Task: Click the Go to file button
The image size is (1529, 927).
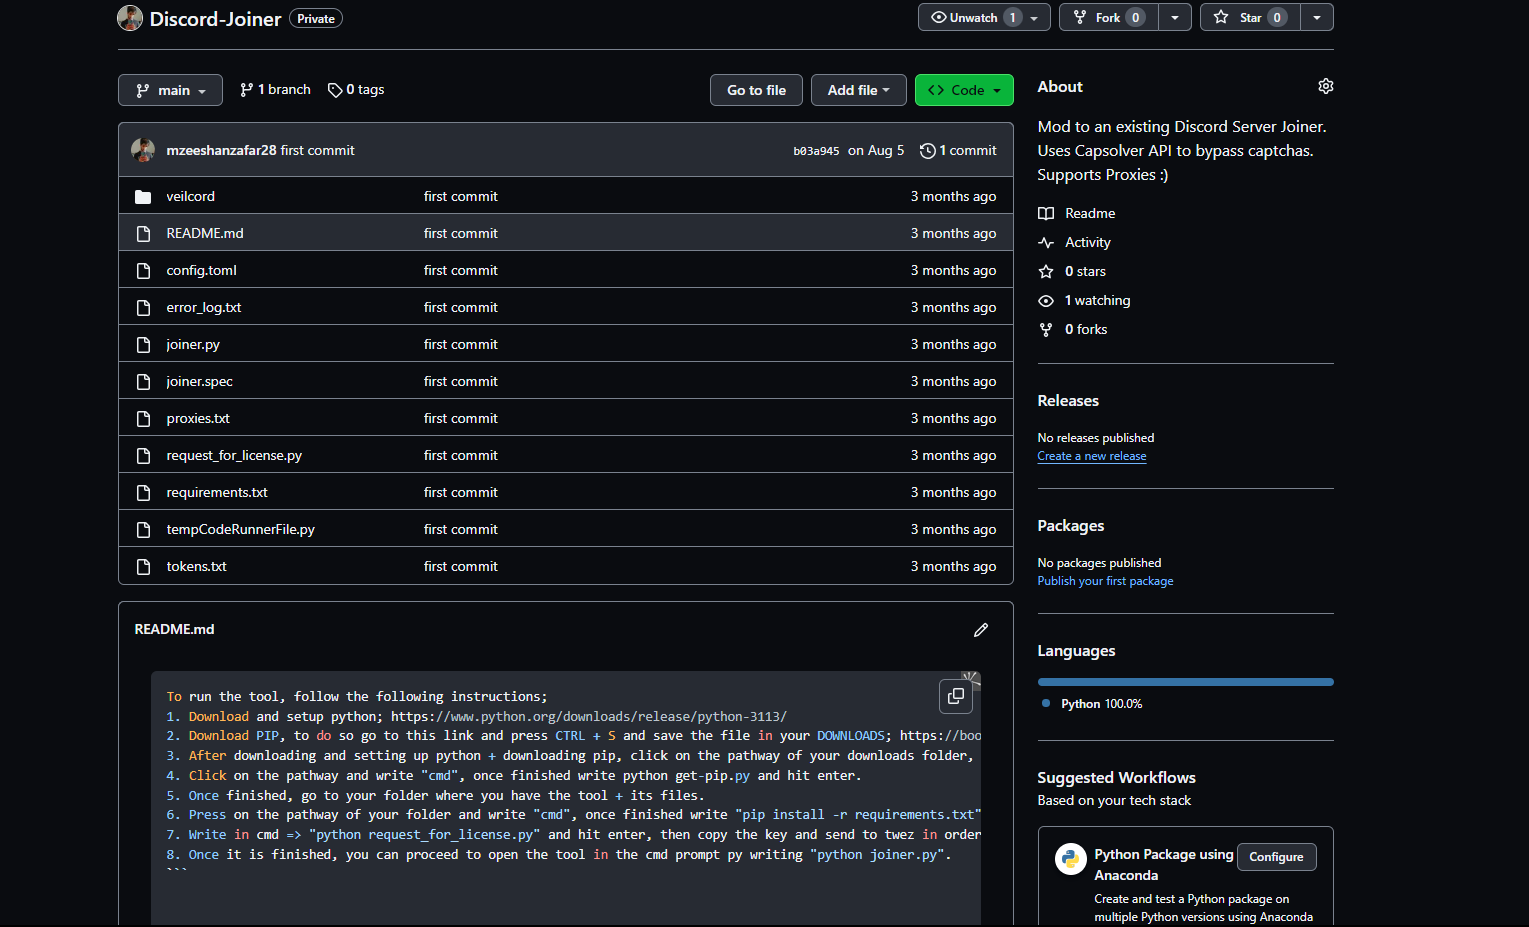Action: click(x=756, y=90)
